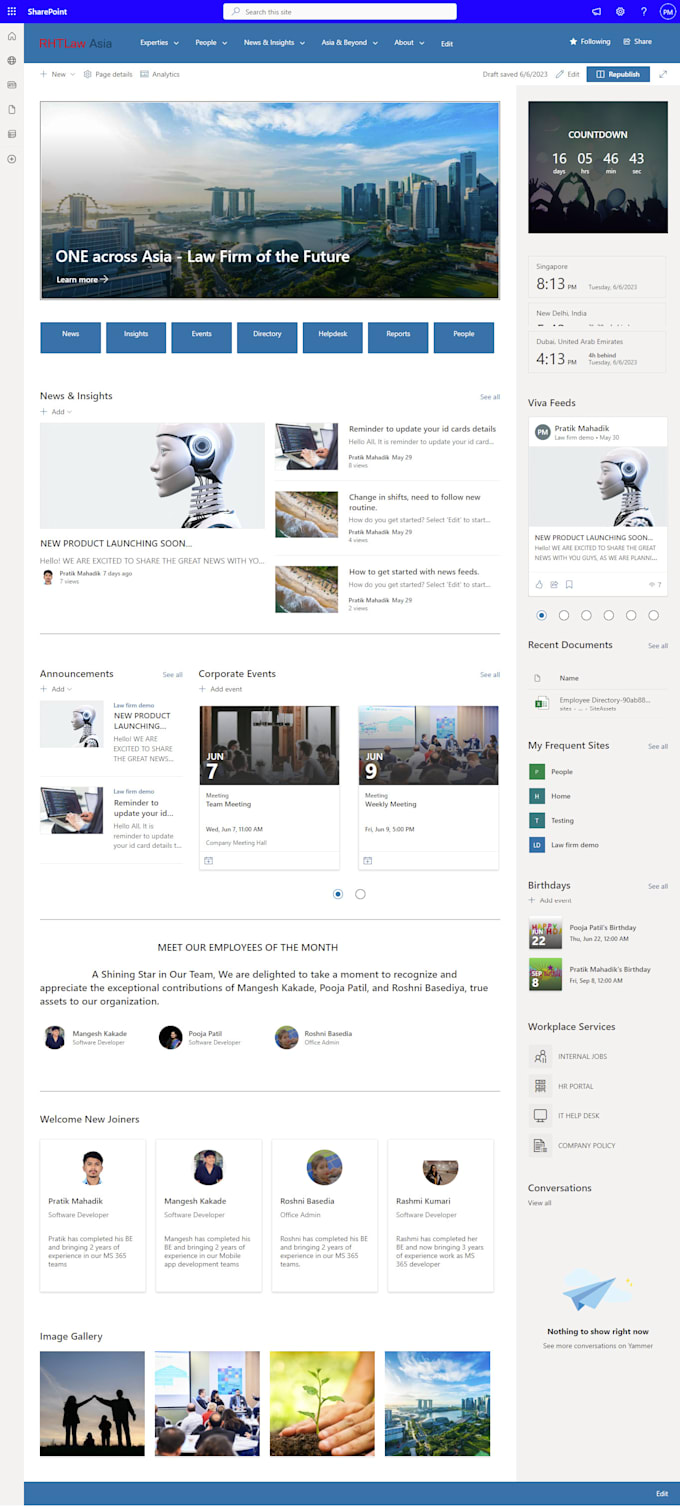This screenshot has width=680, height=1509.
Task: Go to Home in the left app bar
Action: [12, 37]
